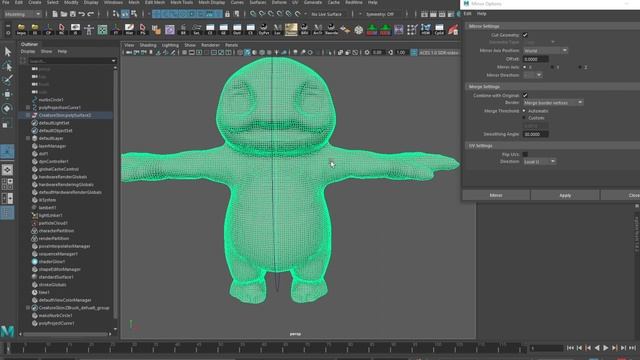The image size is (640, 360).
Task: Click the green lattice shelf icon
Action: tap(102, 29)
